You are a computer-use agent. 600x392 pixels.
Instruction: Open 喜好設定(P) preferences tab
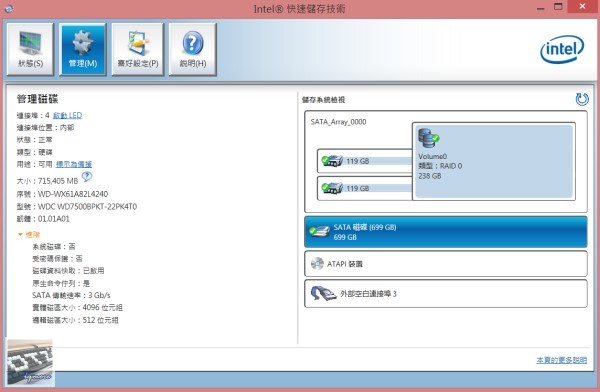tap(138, 49)
